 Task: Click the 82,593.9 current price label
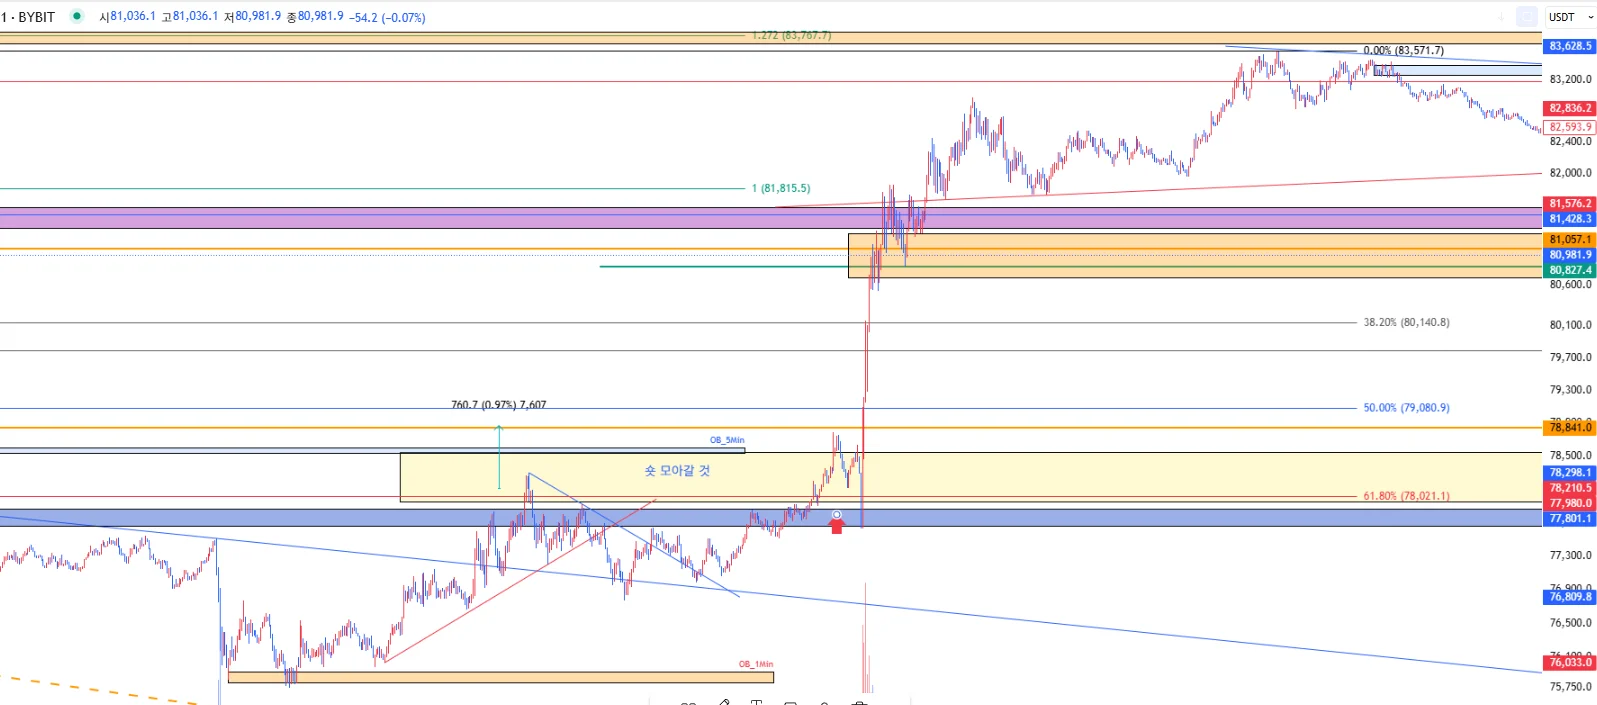1570,127
